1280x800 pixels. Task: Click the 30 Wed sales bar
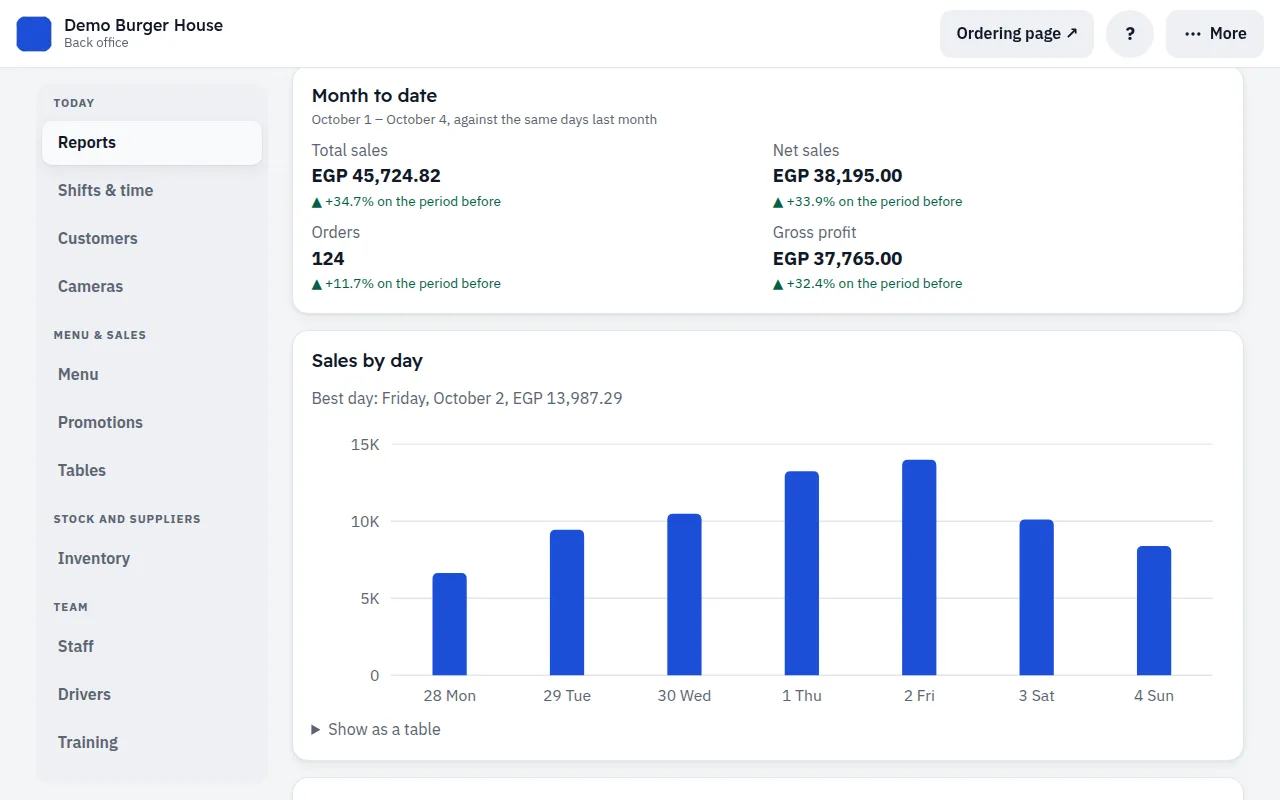(684, 595)
